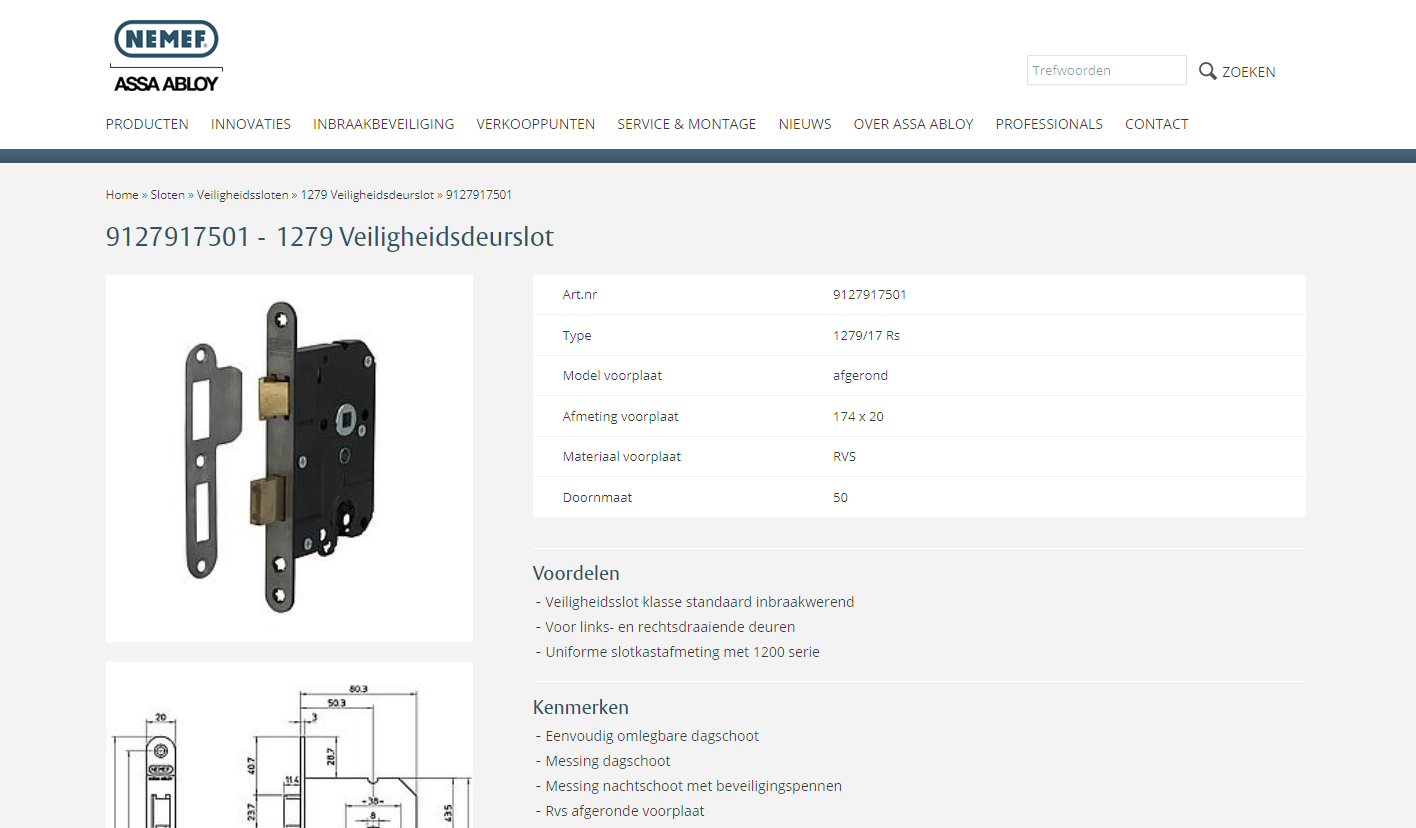1416x828 pixels.
Task: Click the Home breadcrumb link
Action: 122,195
